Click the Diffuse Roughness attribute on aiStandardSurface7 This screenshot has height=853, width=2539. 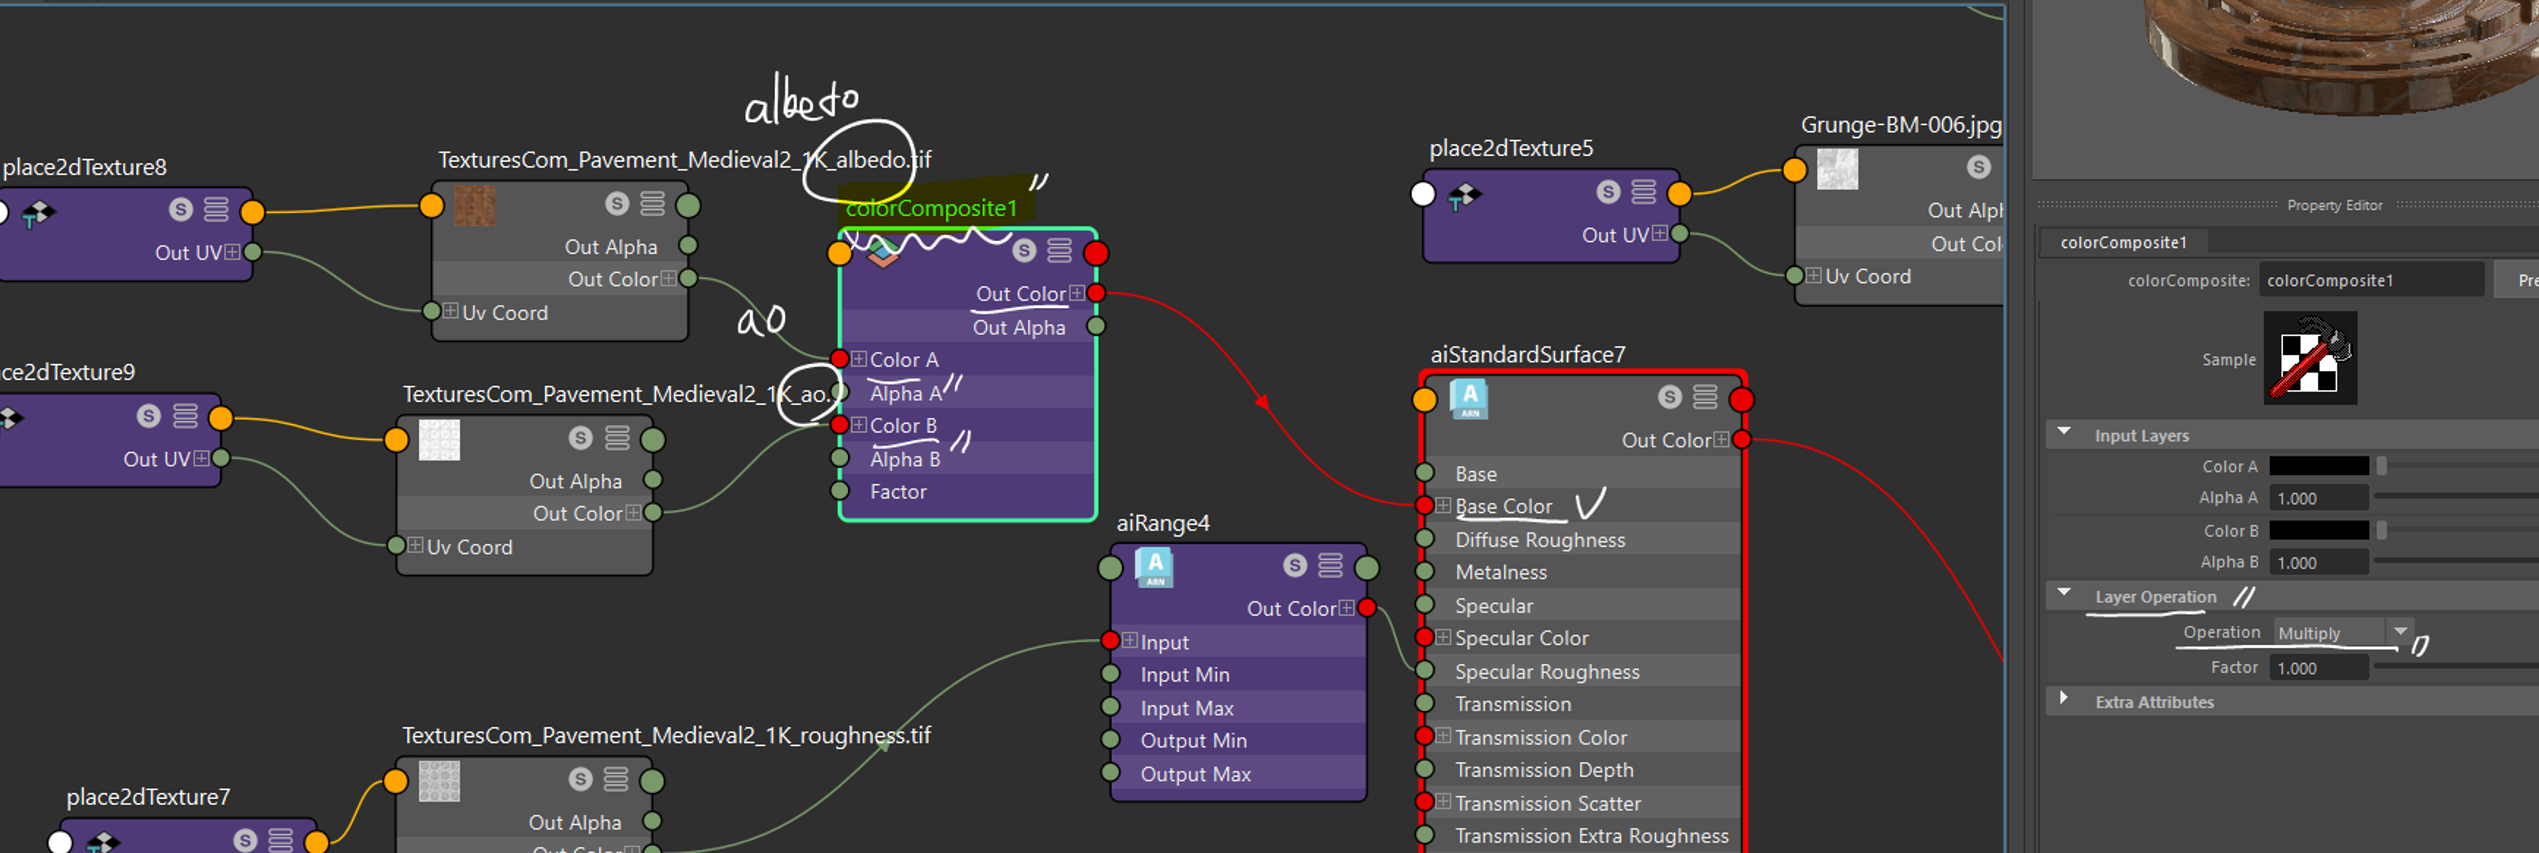click(x=1540, y=540)
